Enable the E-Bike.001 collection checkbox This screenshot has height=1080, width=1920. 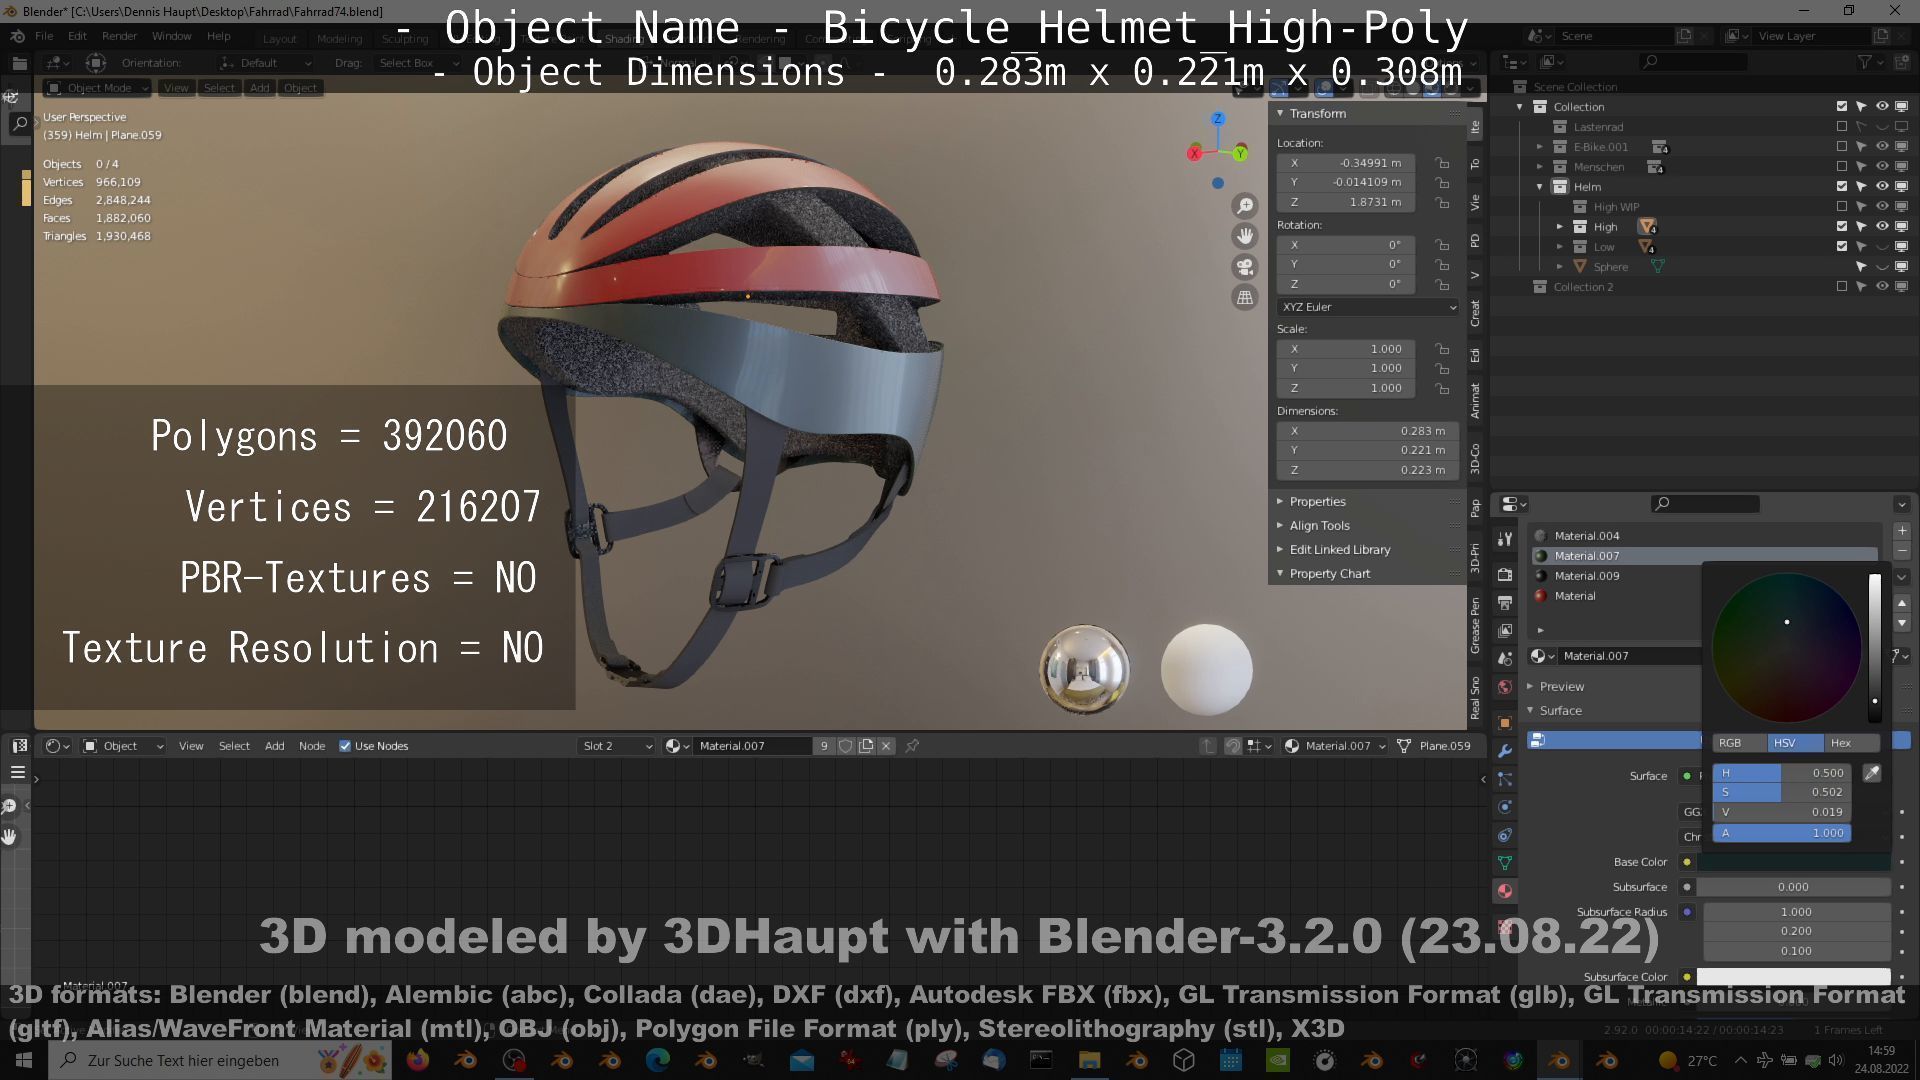click(1842, 147)
